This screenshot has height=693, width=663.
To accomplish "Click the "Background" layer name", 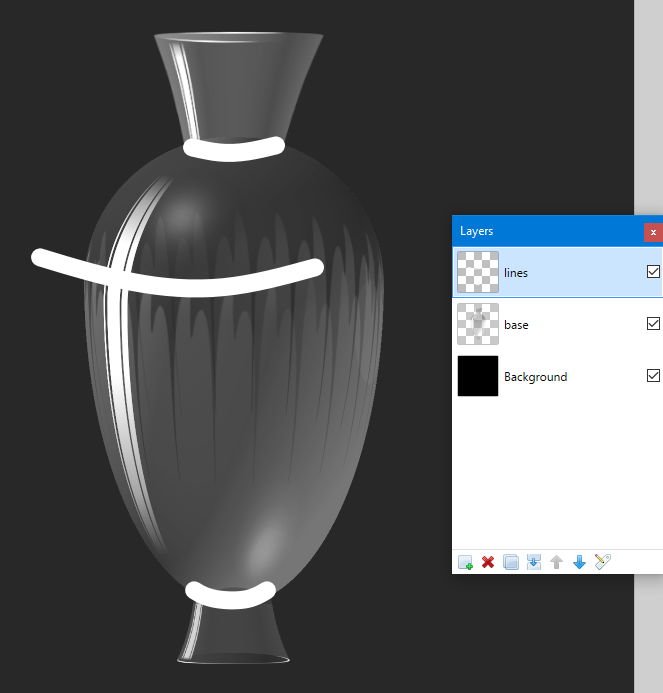I will pos(535,377).
